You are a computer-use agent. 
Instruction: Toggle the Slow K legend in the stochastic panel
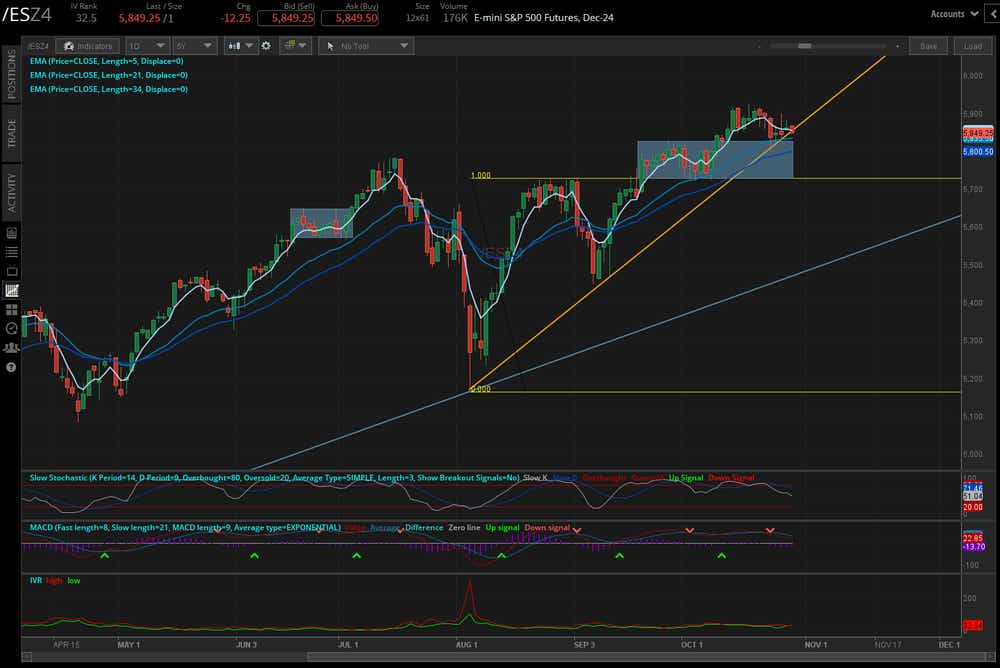pos(534,478)
